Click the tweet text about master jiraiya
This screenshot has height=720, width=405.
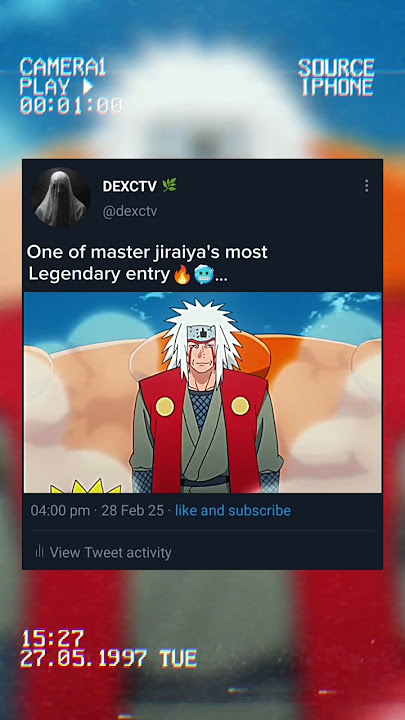[x=147, y=263]
